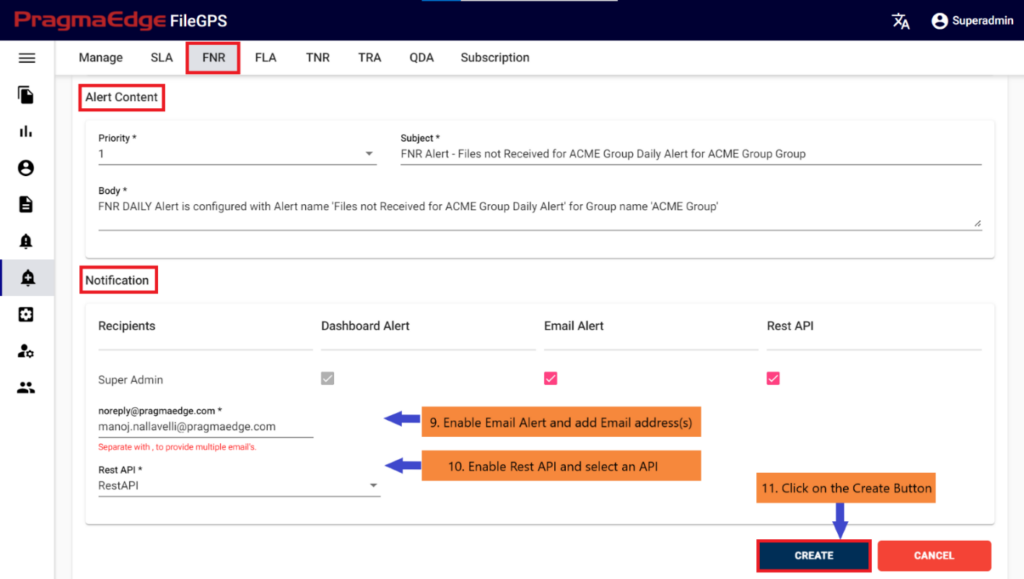
Task: Click into the Body text area
Action: [539, 214]
